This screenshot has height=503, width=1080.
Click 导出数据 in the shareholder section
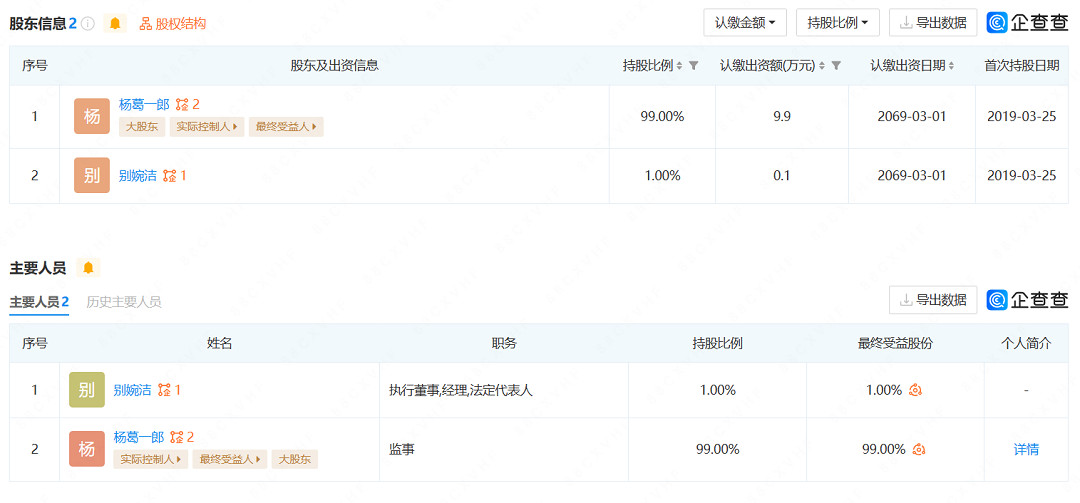pyautogui.click(x=933, y=23)
